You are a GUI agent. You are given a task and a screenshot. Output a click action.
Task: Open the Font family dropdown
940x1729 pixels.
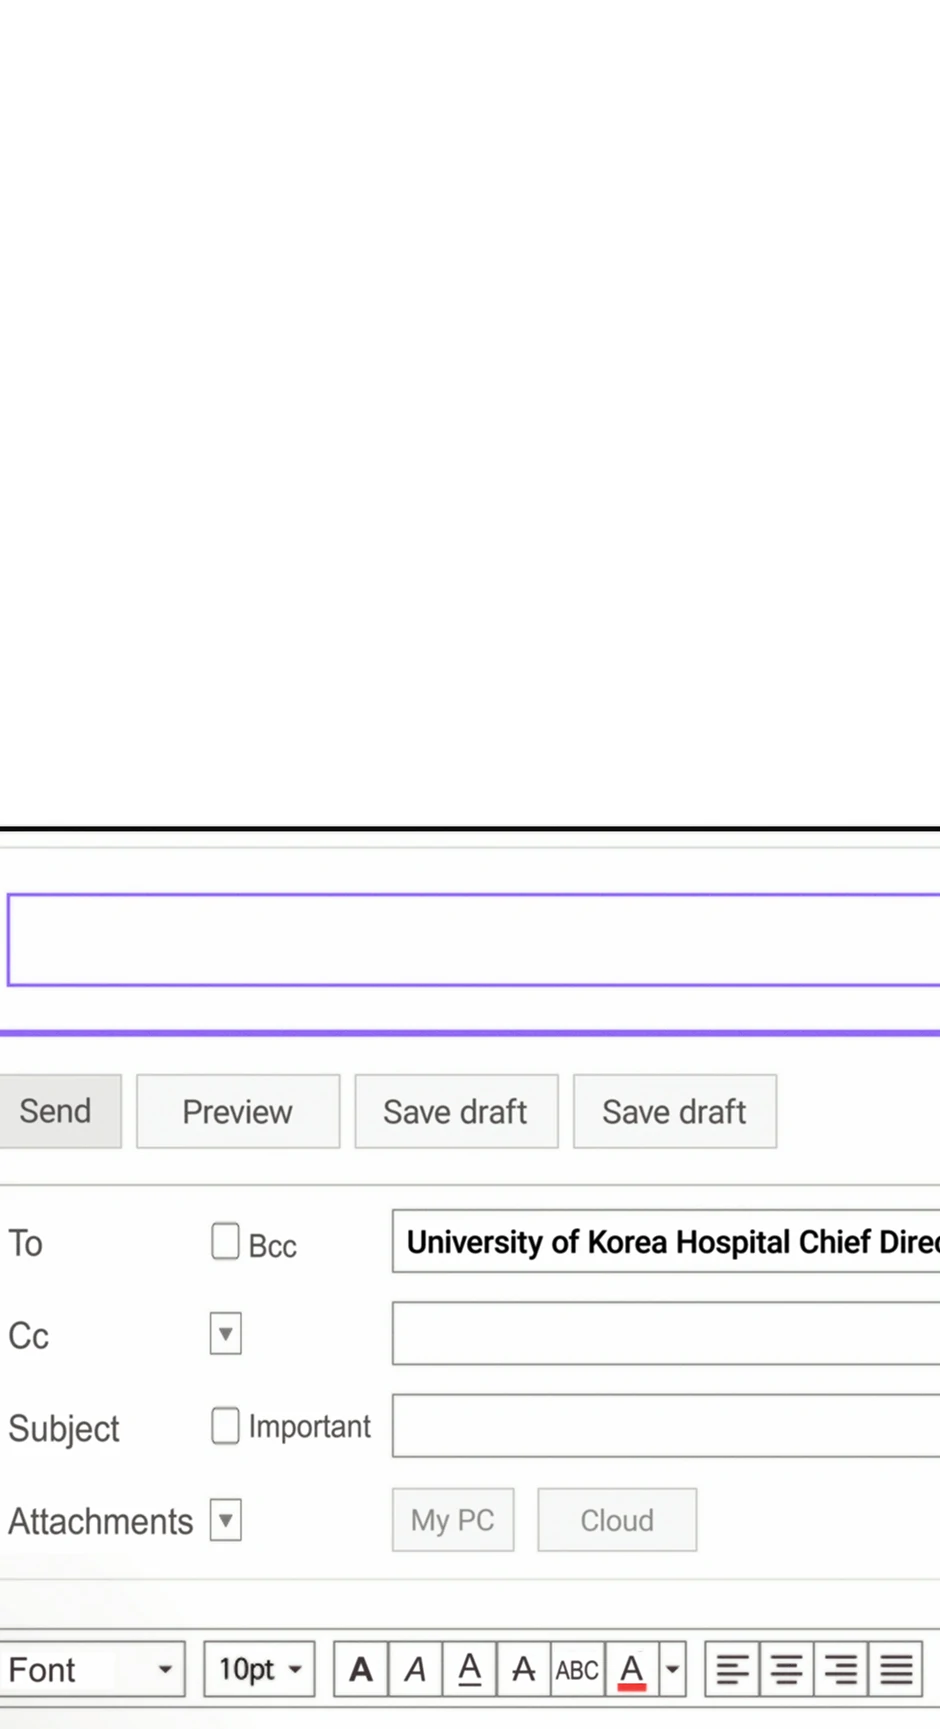(92, 1669)
